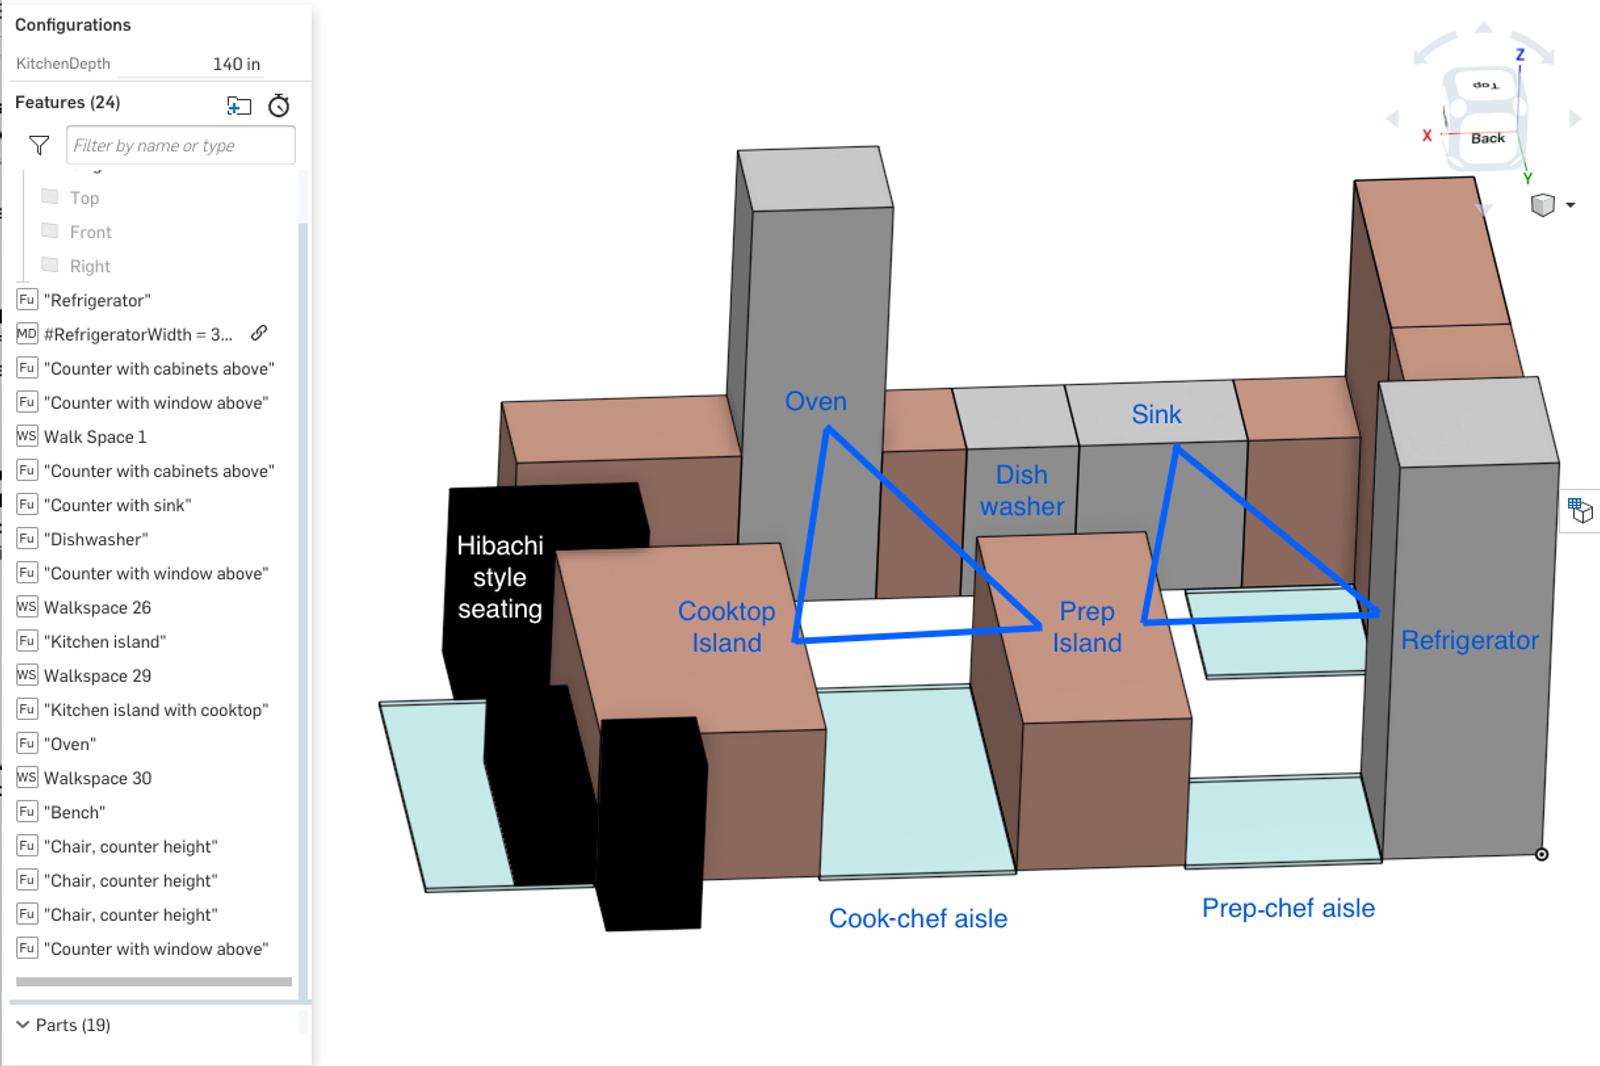1600x1066 pixels.
Task: Click the filter funnel icon in Features panel
Action: click(x=37, y=145)
